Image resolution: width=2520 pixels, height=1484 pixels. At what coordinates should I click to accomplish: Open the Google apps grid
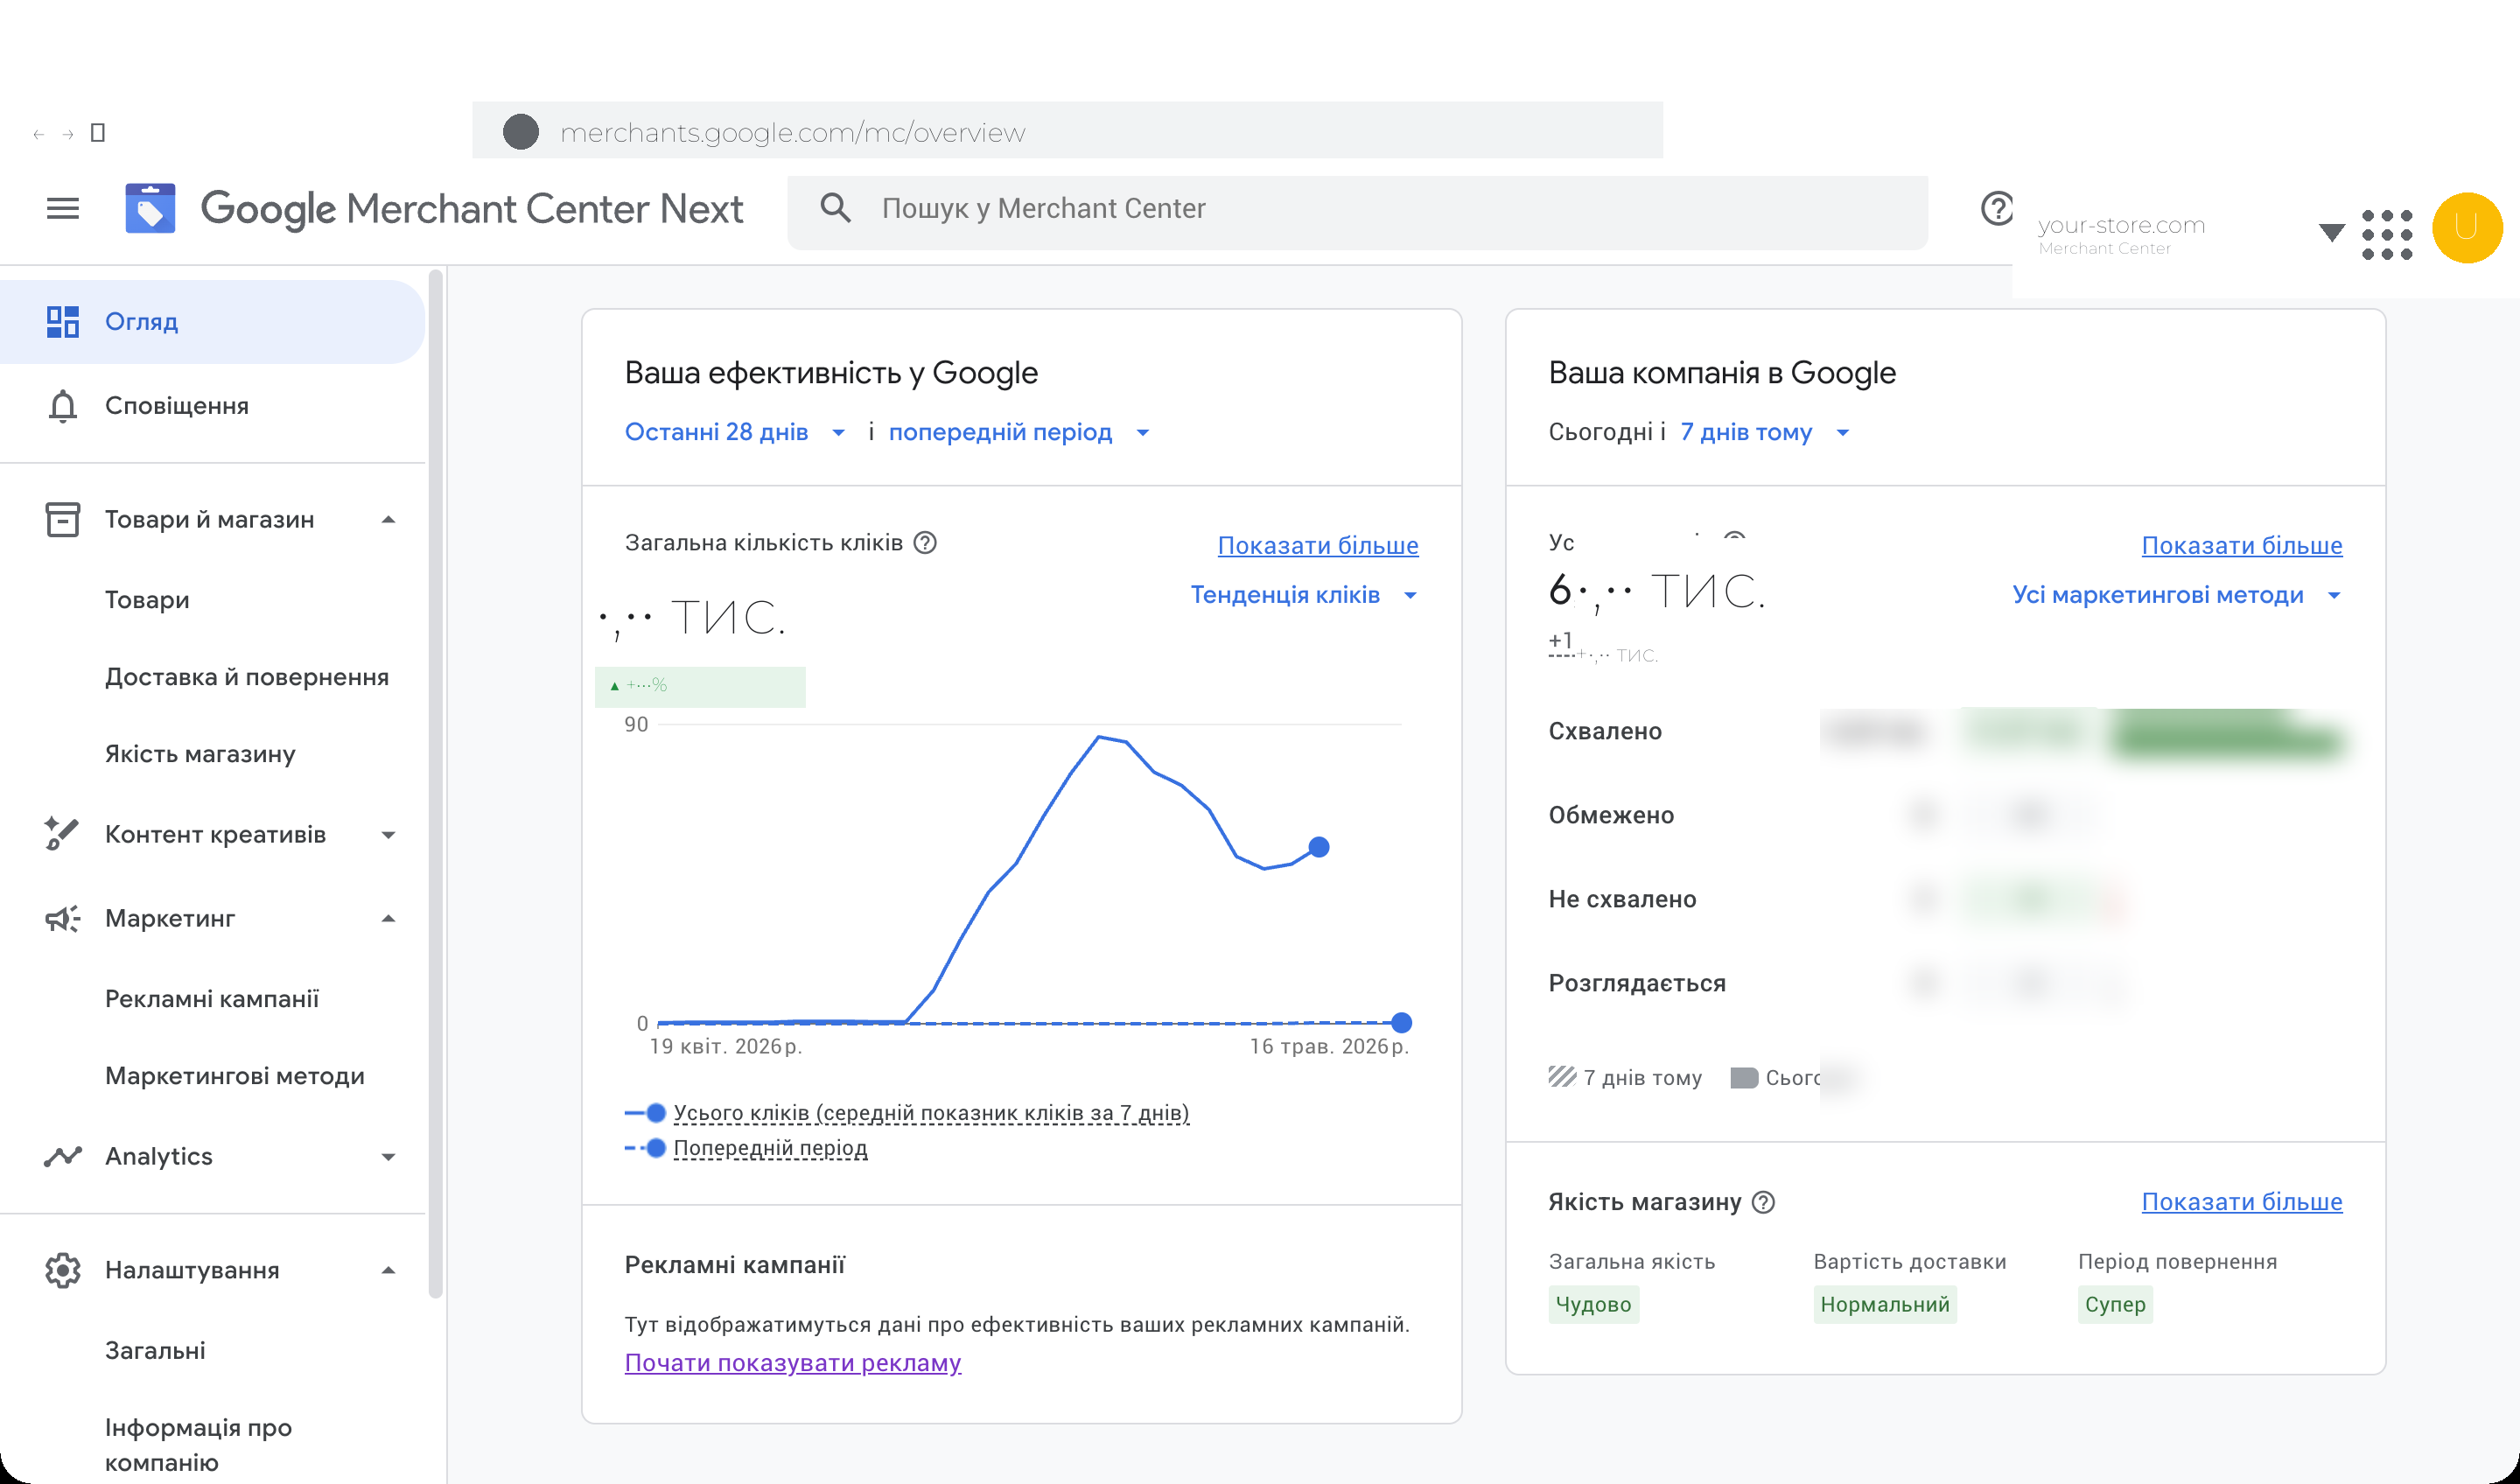pos(2386,234)
